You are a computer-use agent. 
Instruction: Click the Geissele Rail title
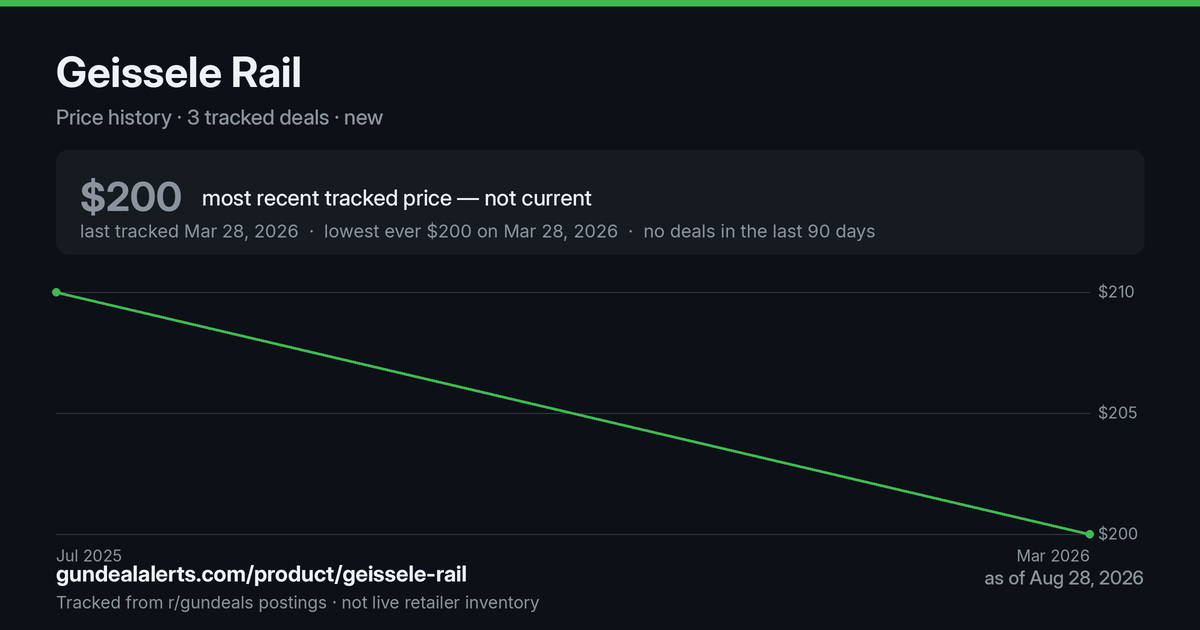178,73
